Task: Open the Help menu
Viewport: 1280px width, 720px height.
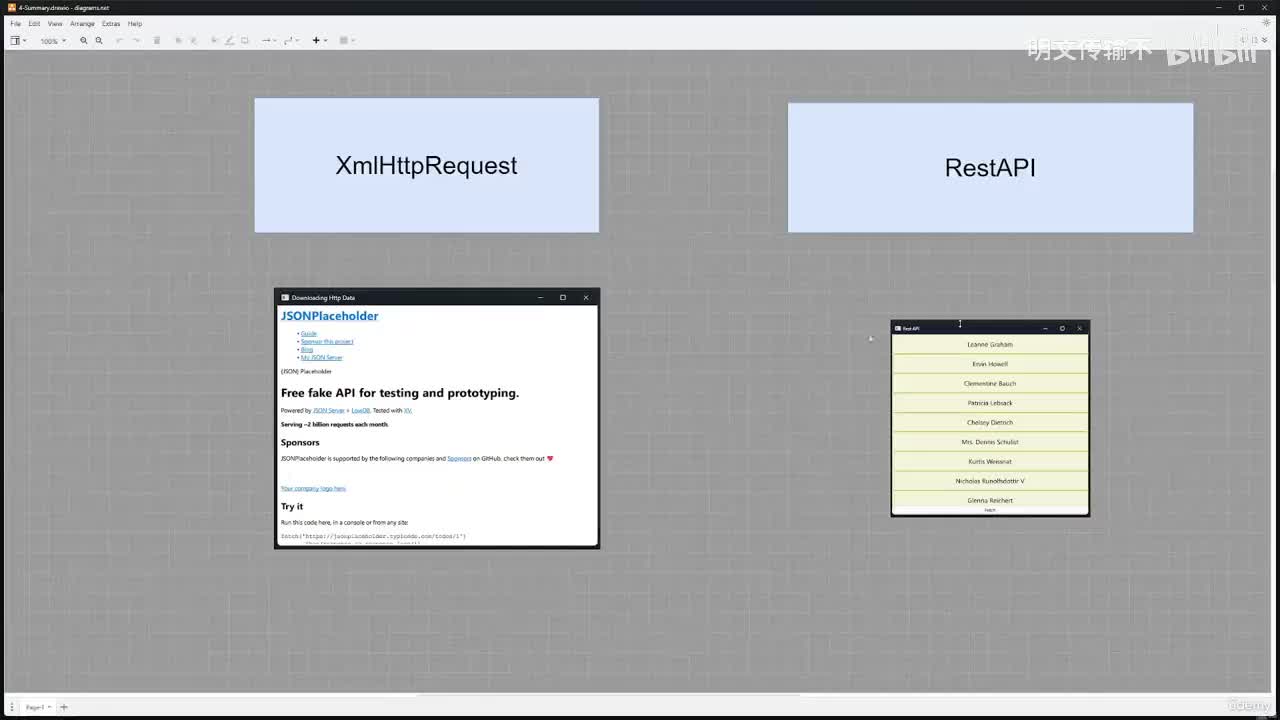Action: point(135,23)
